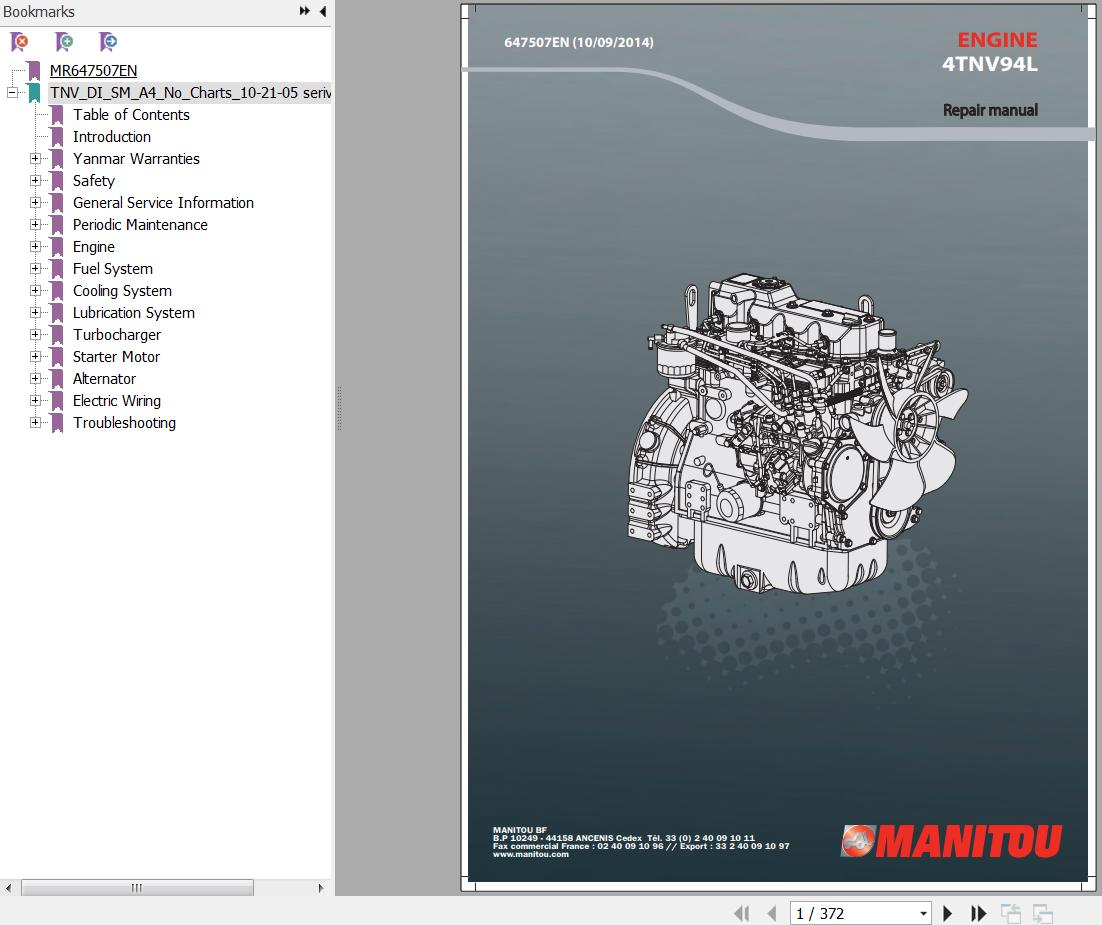The width and height of the screenshot is (1102, 925).
Task: Open the Introduction bookmark
Action: (x=112, y=137)
